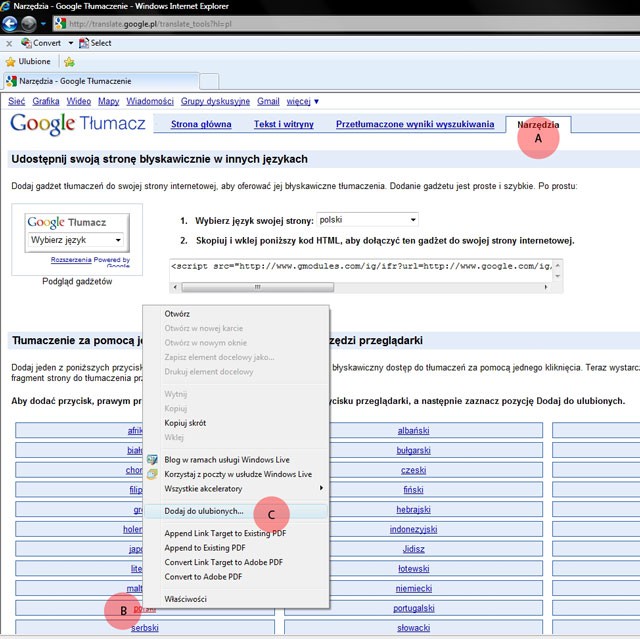Click the browser Back arrow button
This screenshot has height=639, width=640.
(9, 24)
